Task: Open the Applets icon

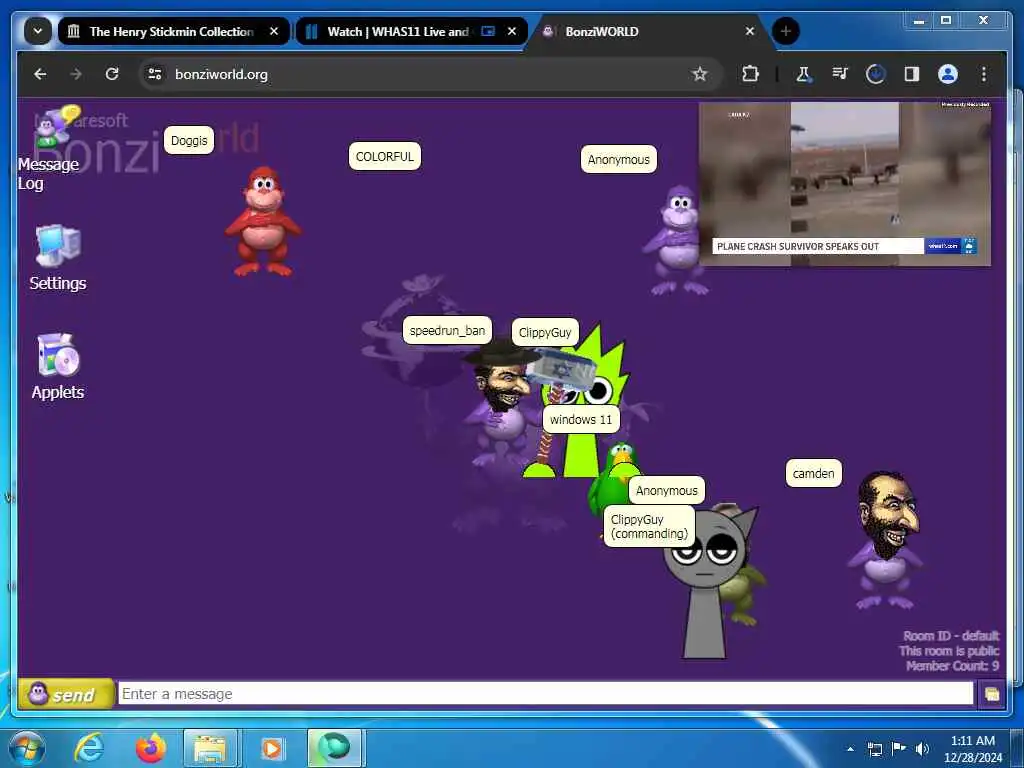Action: (x=57, y=366)
